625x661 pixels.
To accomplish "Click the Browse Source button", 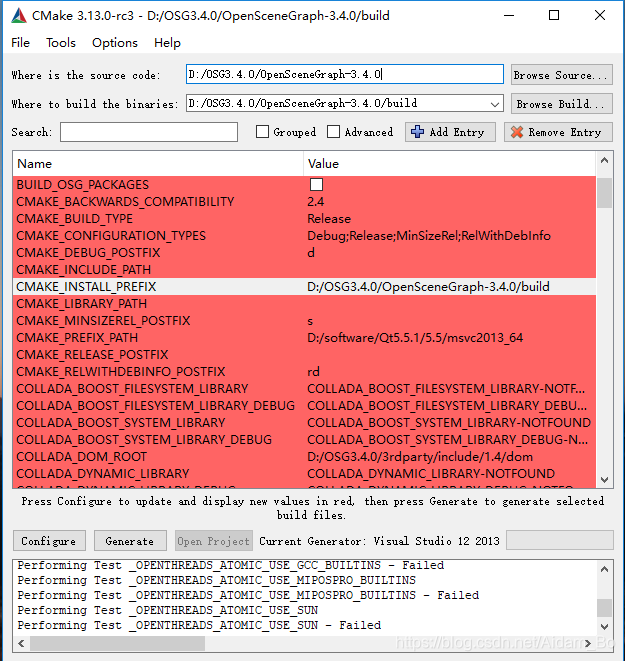I will pos(561,75).
